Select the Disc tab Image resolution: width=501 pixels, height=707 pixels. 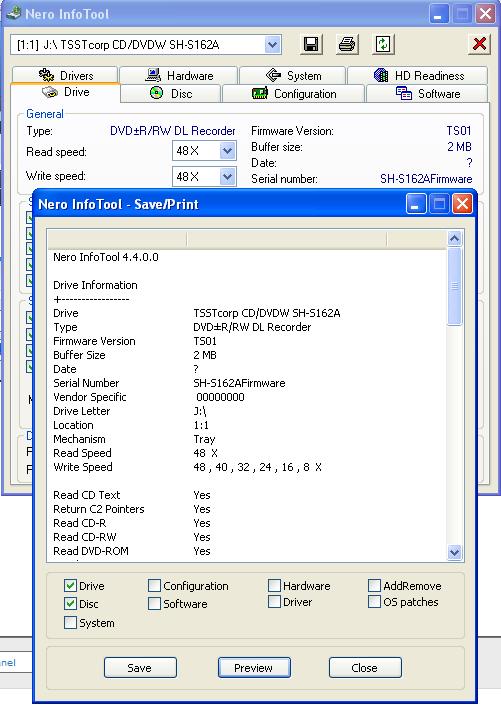point(171,94)
